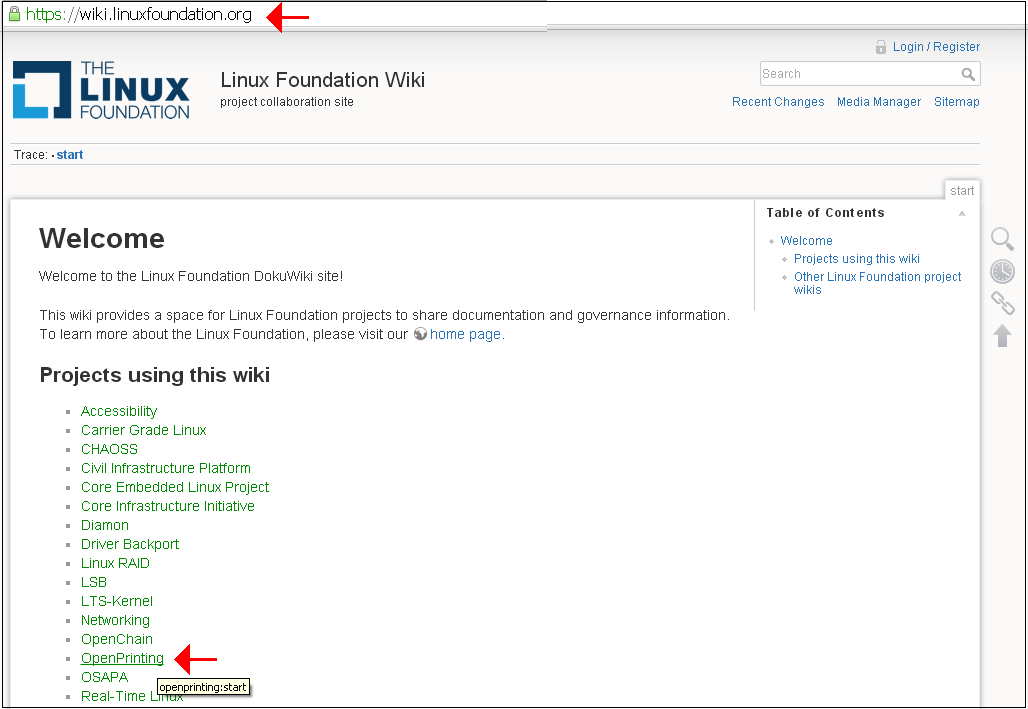
Task: Open the OSAPA project link
Action: (104, 678)
